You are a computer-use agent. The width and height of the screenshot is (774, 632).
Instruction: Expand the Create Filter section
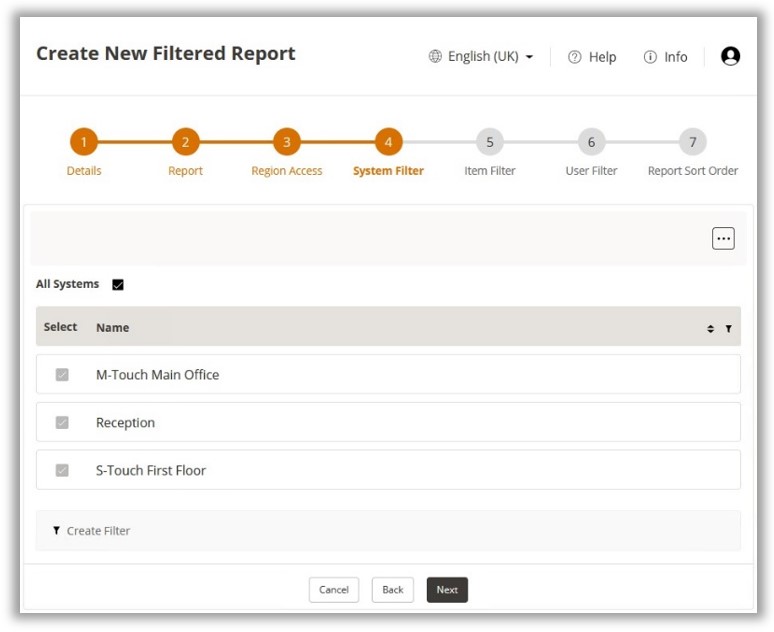pyautogui.click(x=98, y=531)
